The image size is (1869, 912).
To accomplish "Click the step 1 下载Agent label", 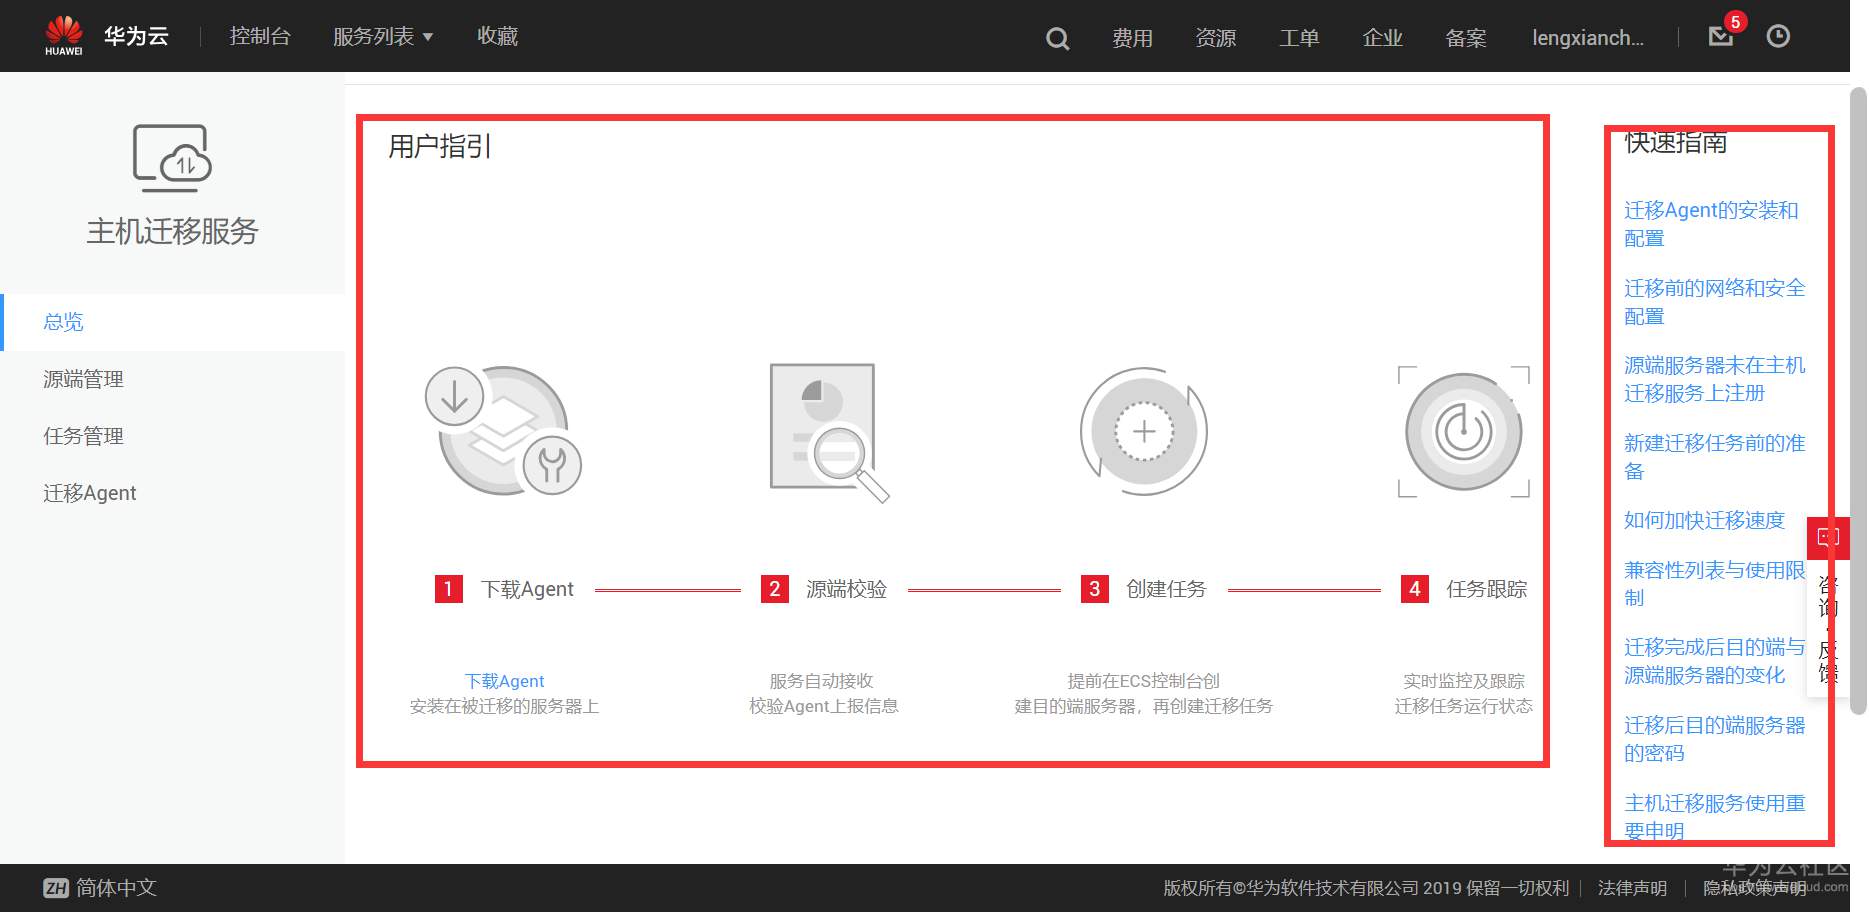I will [x=527, y=589].
